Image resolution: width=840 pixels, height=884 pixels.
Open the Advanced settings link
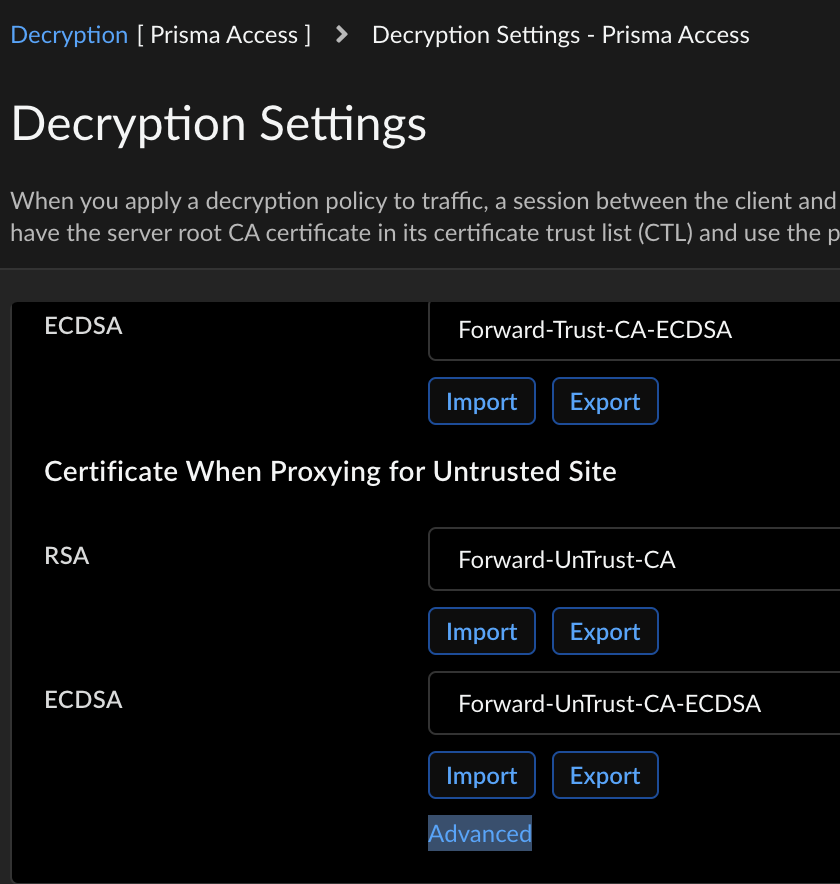[x=480, y=833]
